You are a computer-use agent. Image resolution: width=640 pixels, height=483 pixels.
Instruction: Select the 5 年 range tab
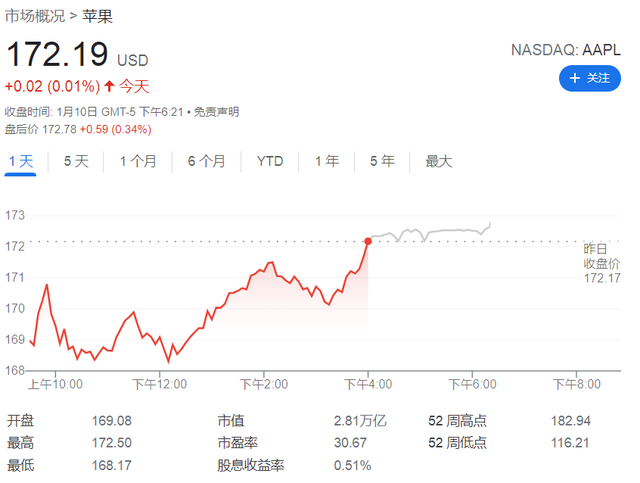[x=382, y=161]
